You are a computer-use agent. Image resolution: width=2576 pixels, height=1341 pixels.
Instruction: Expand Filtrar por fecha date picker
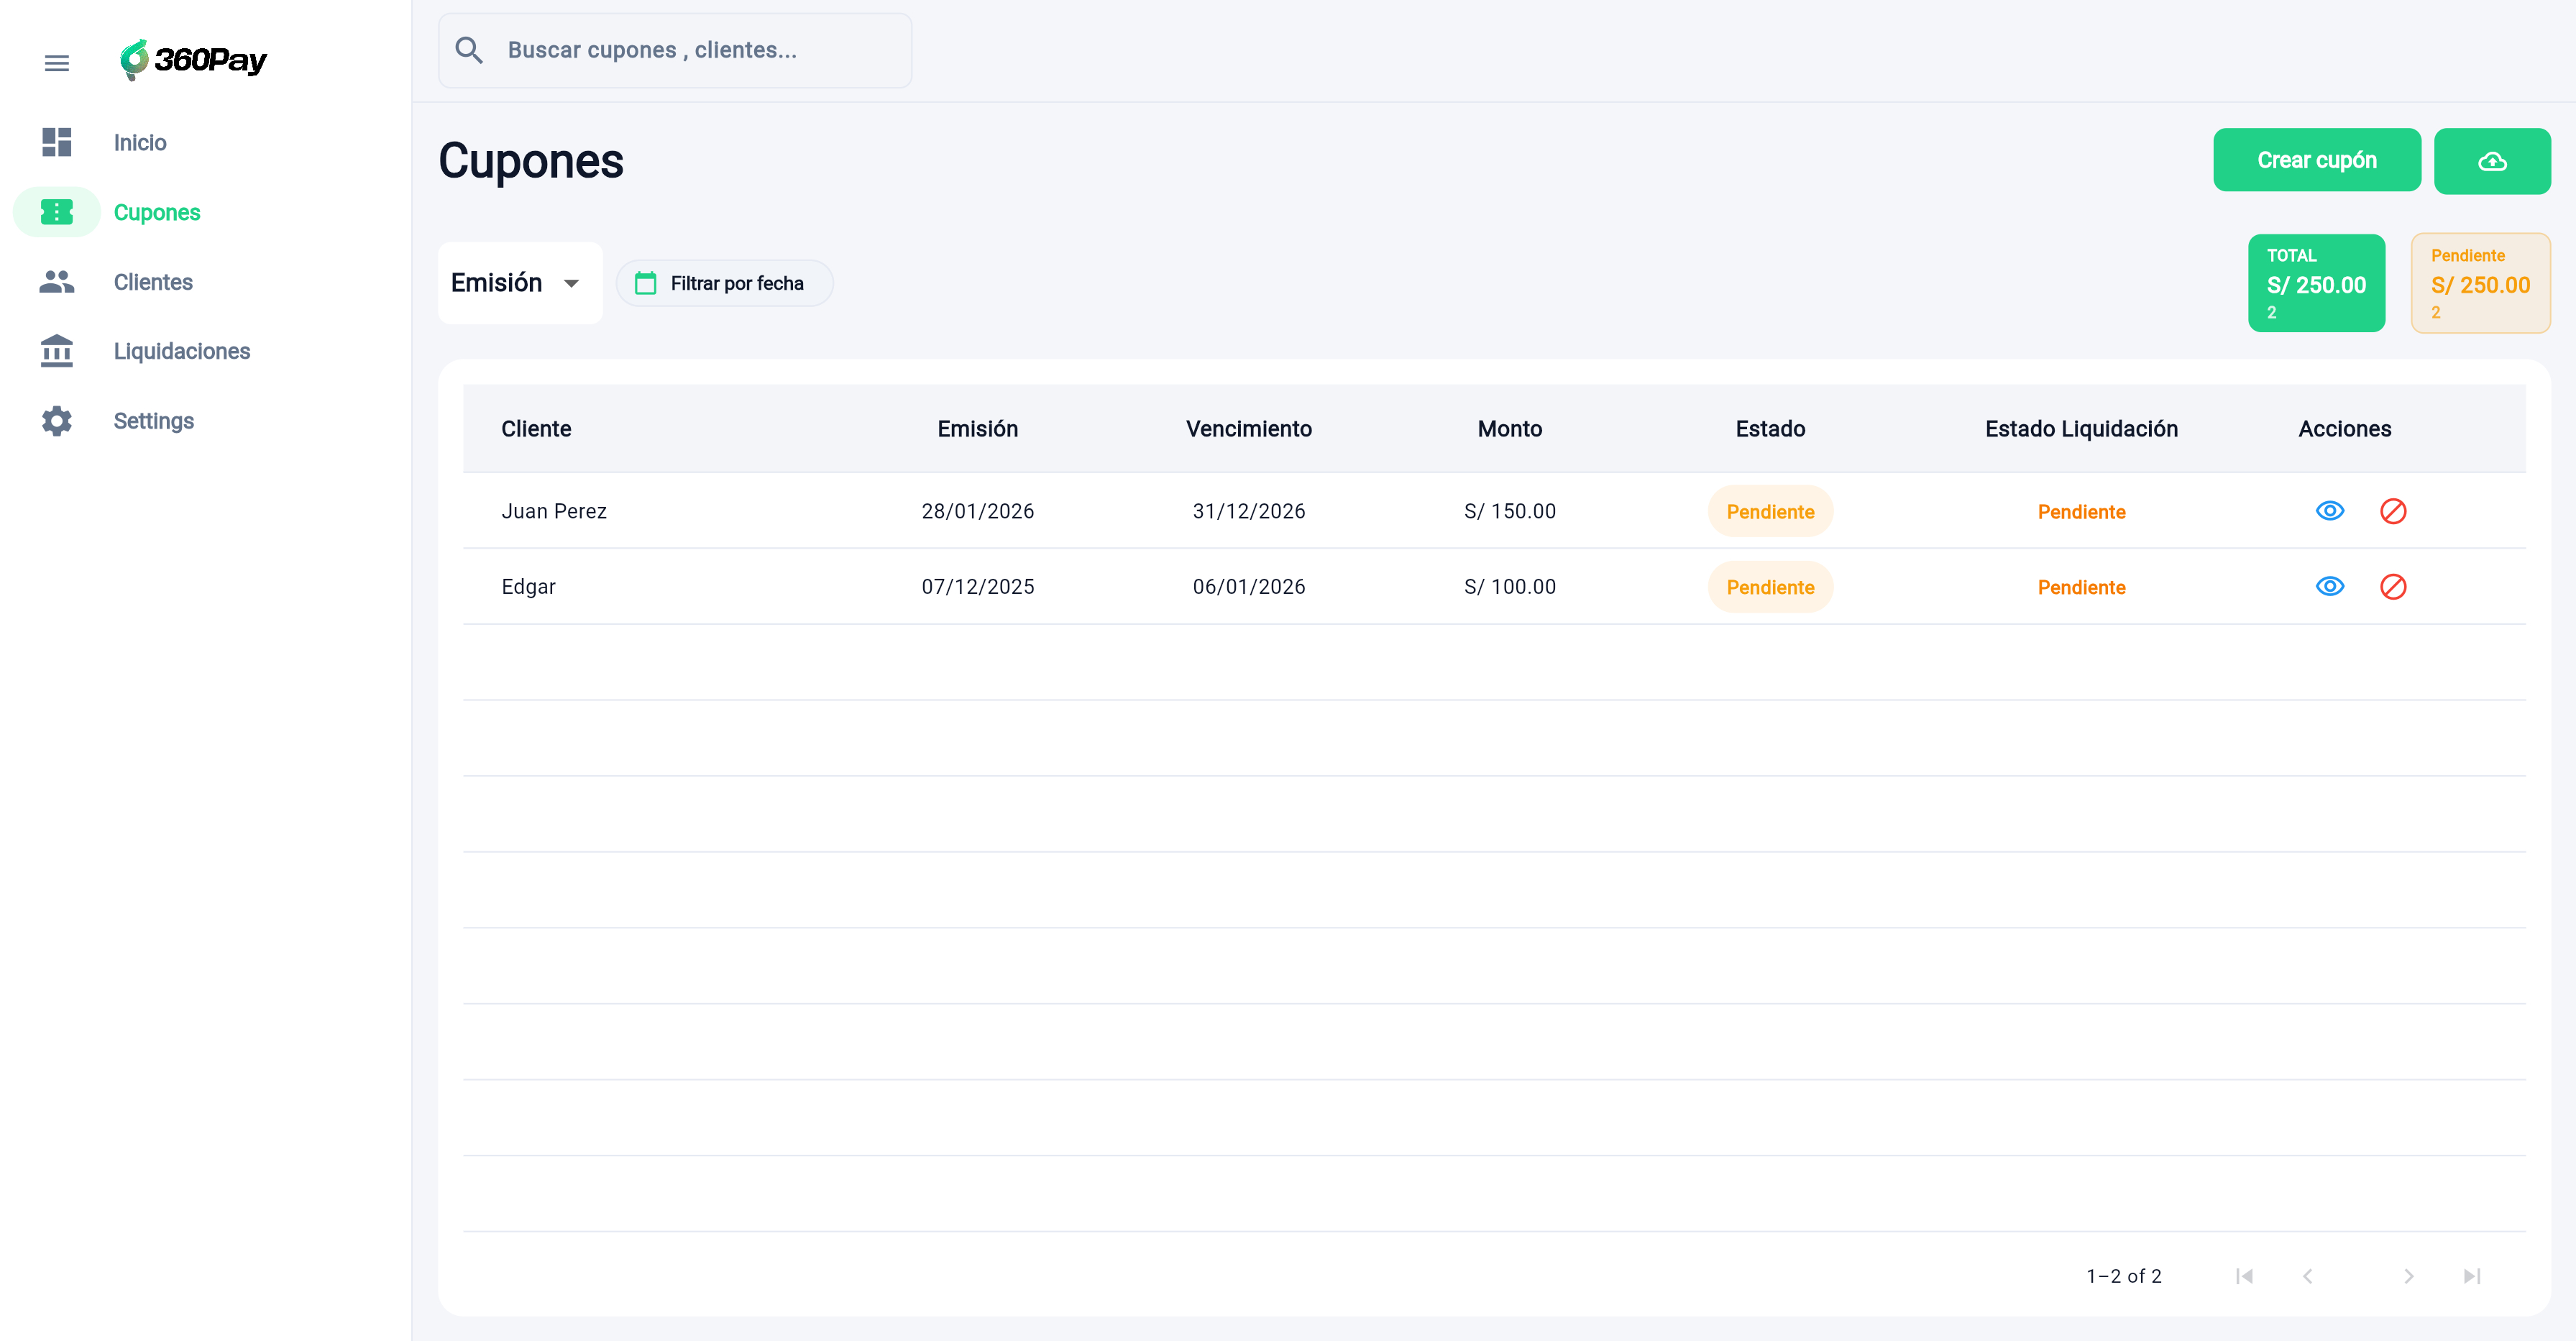736,283
